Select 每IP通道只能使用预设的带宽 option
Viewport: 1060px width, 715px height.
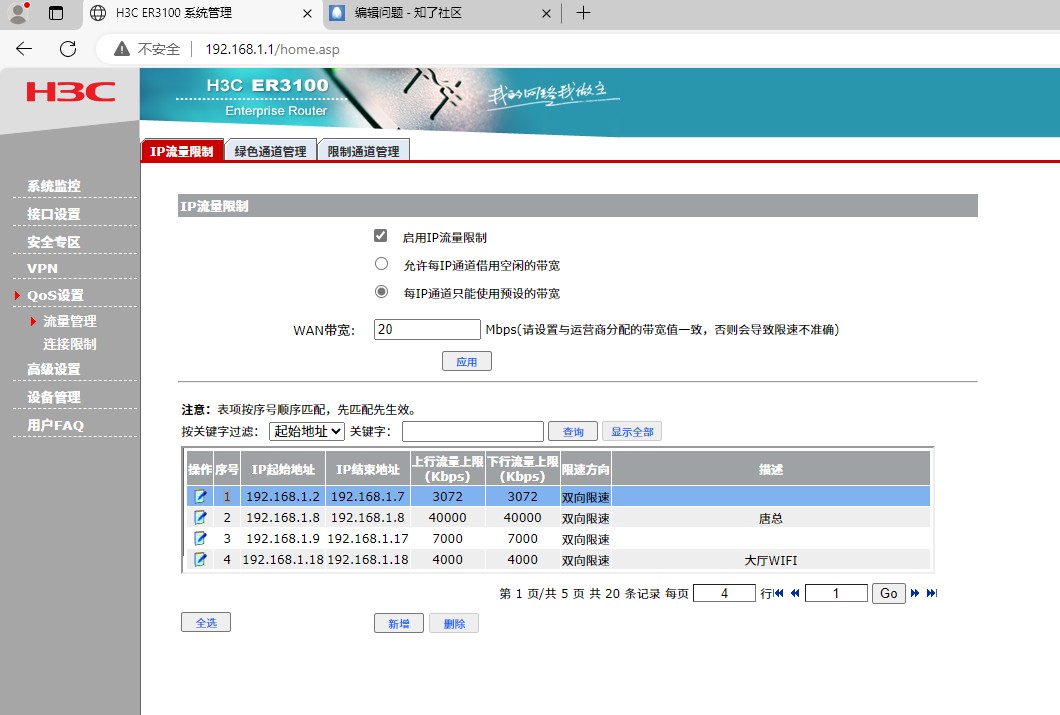[x=381, y=292]
